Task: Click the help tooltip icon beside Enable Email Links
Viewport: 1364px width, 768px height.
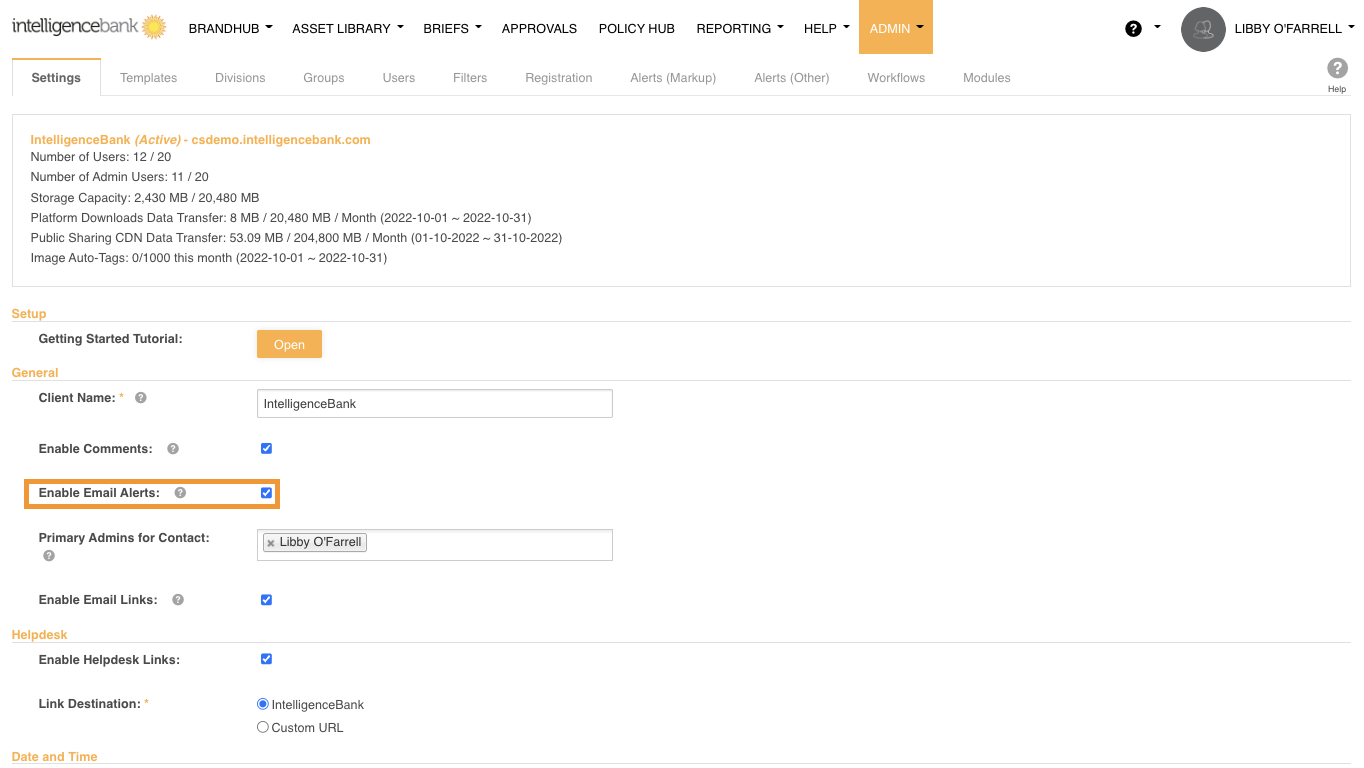Action: point(178,600)
